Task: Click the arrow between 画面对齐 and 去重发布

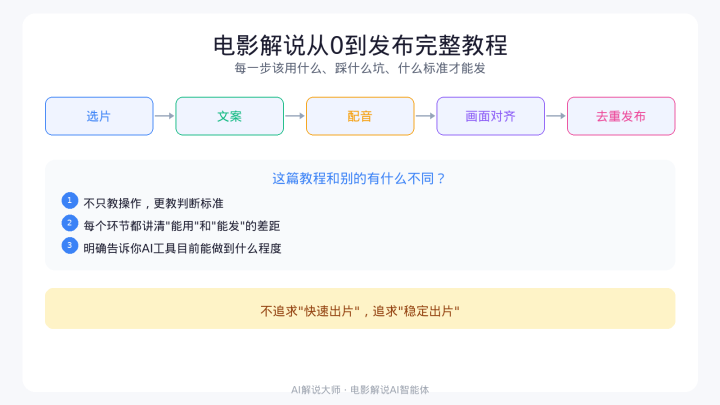Action: pos(556,116)
